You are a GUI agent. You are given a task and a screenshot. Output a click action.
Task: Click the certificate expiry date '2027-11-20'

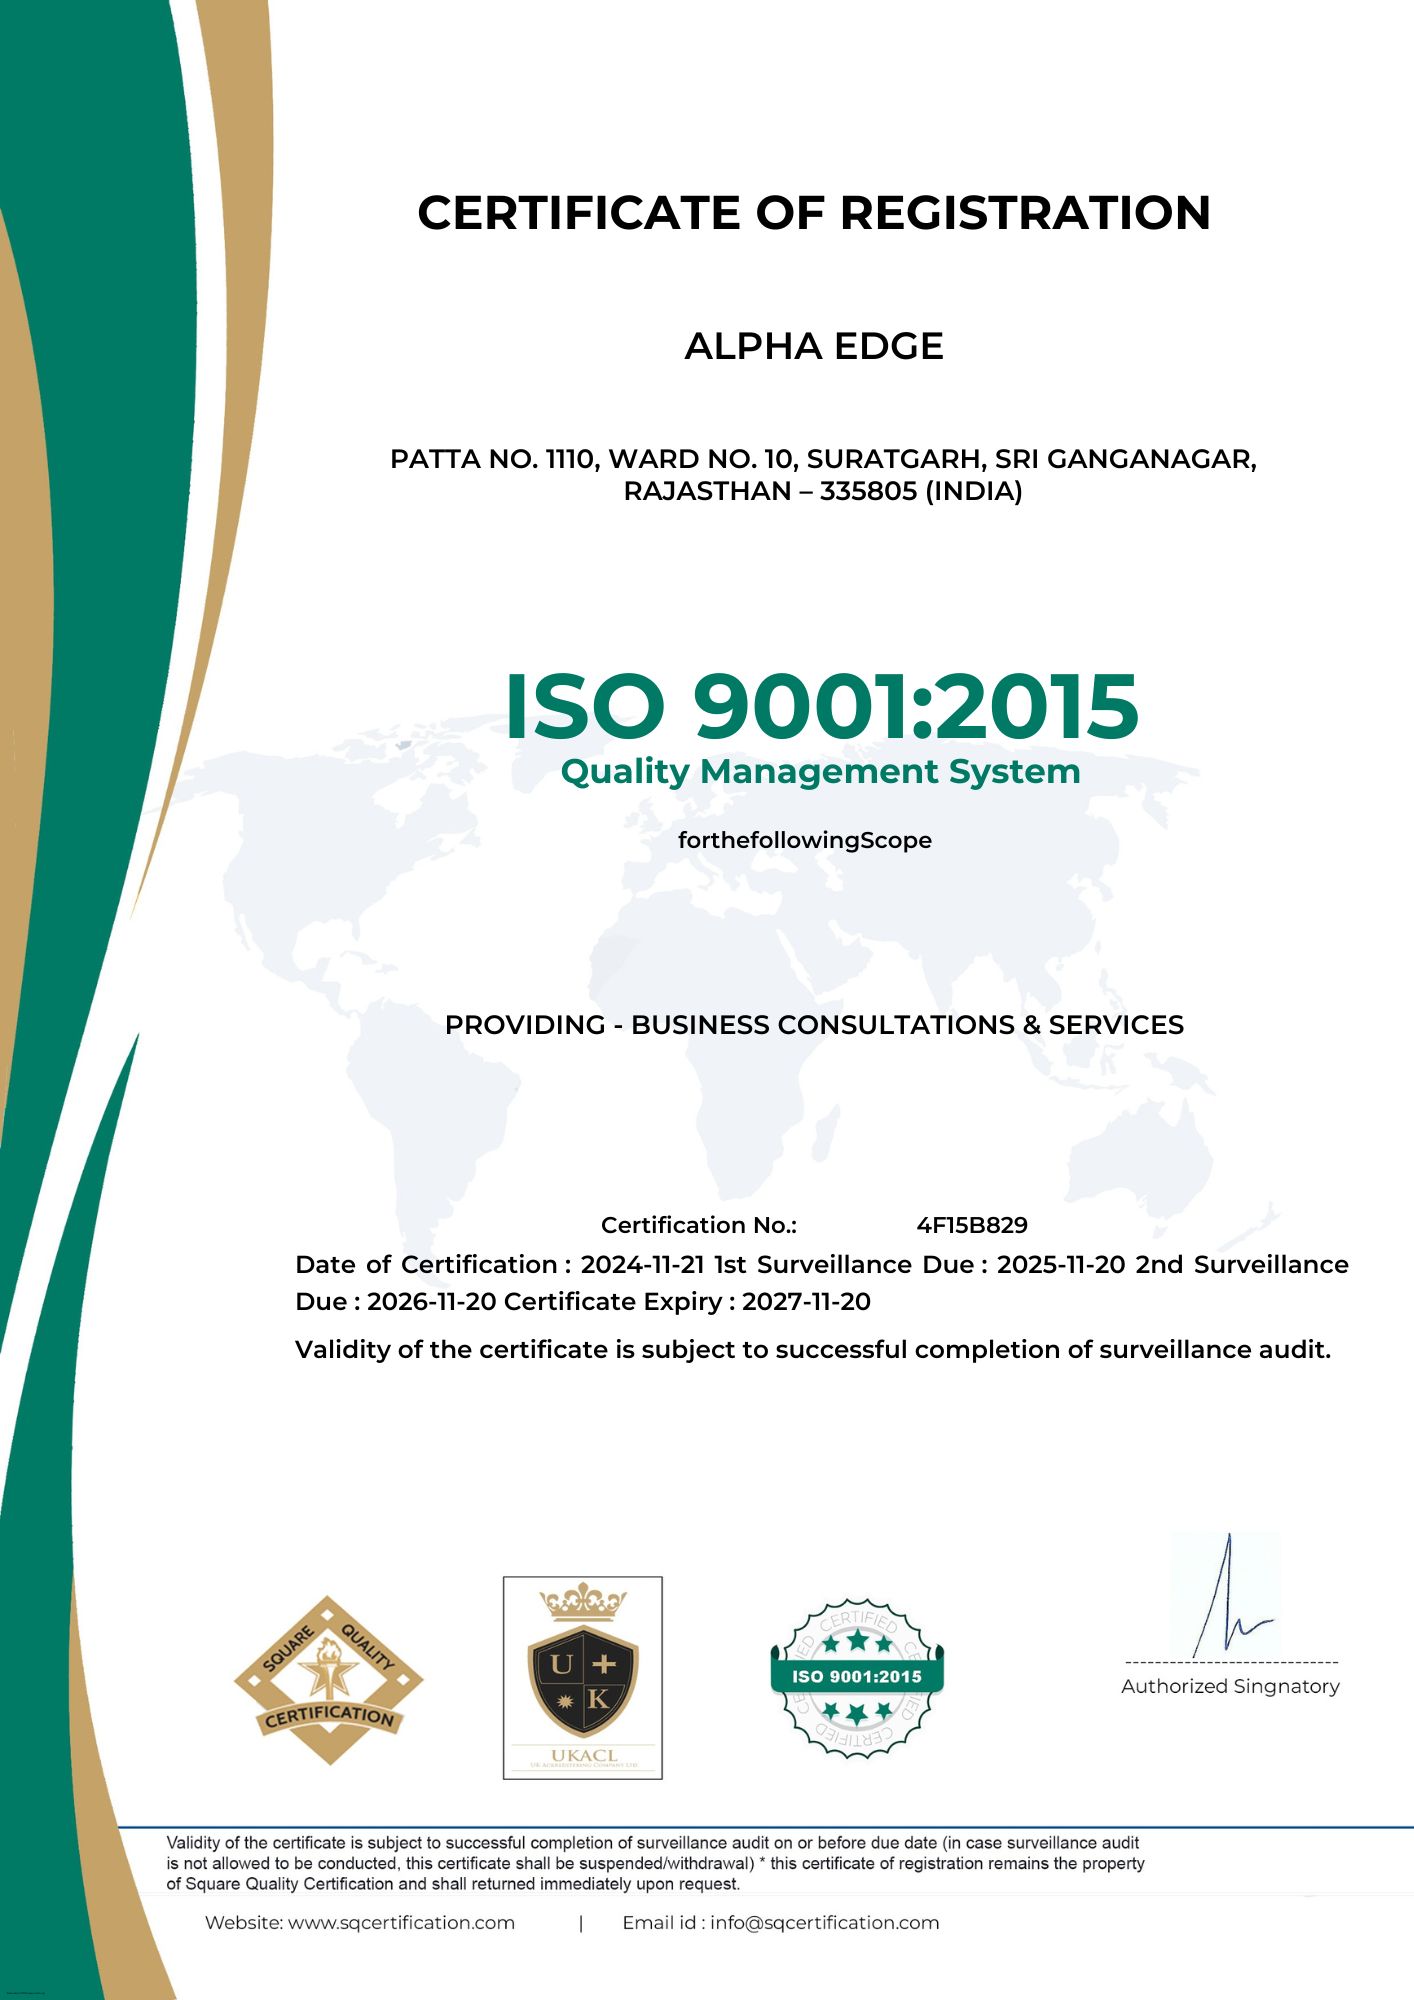point(806,1301)
